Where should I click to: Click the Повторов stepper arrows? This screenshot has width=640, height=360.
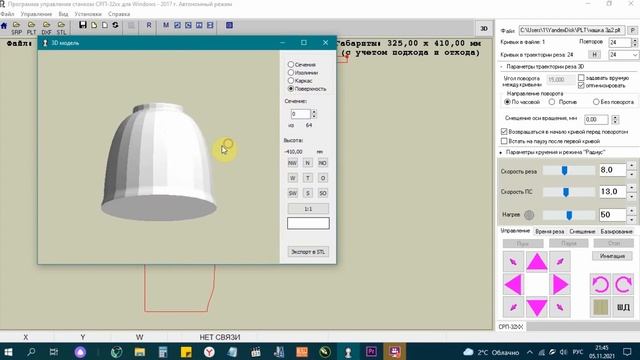click(634, 42)
